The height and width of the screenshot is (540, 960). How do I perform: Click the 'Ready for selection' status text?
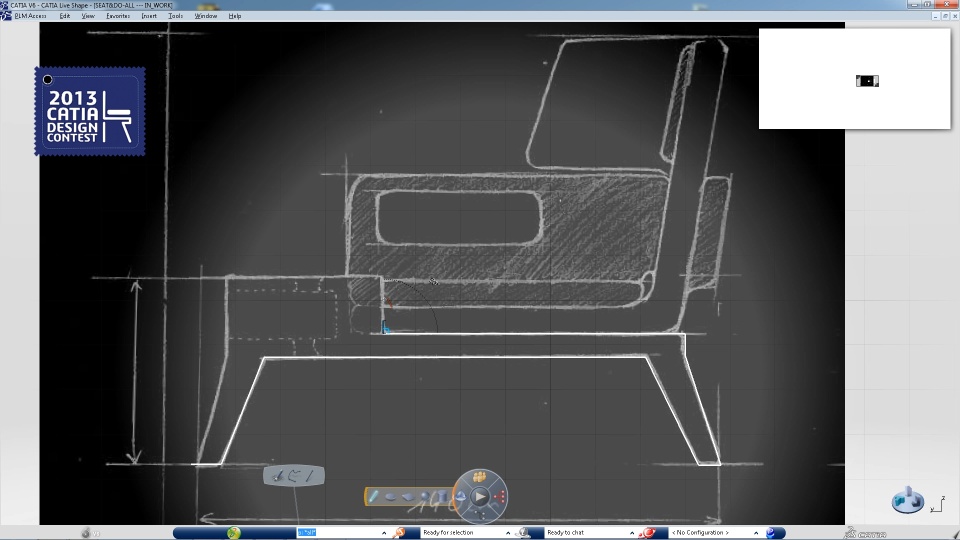click(x=448, y=533)
